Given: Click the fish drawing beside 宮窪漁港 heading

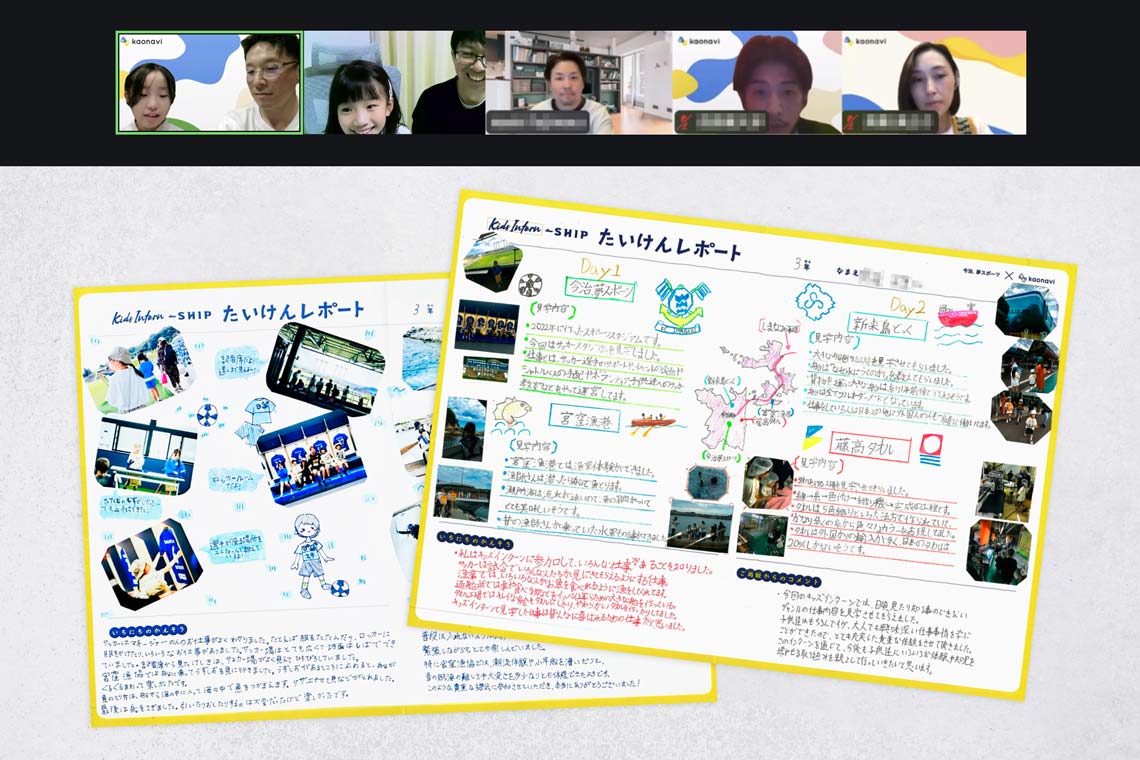Looking at the screenshot, I should pos(510,412).
